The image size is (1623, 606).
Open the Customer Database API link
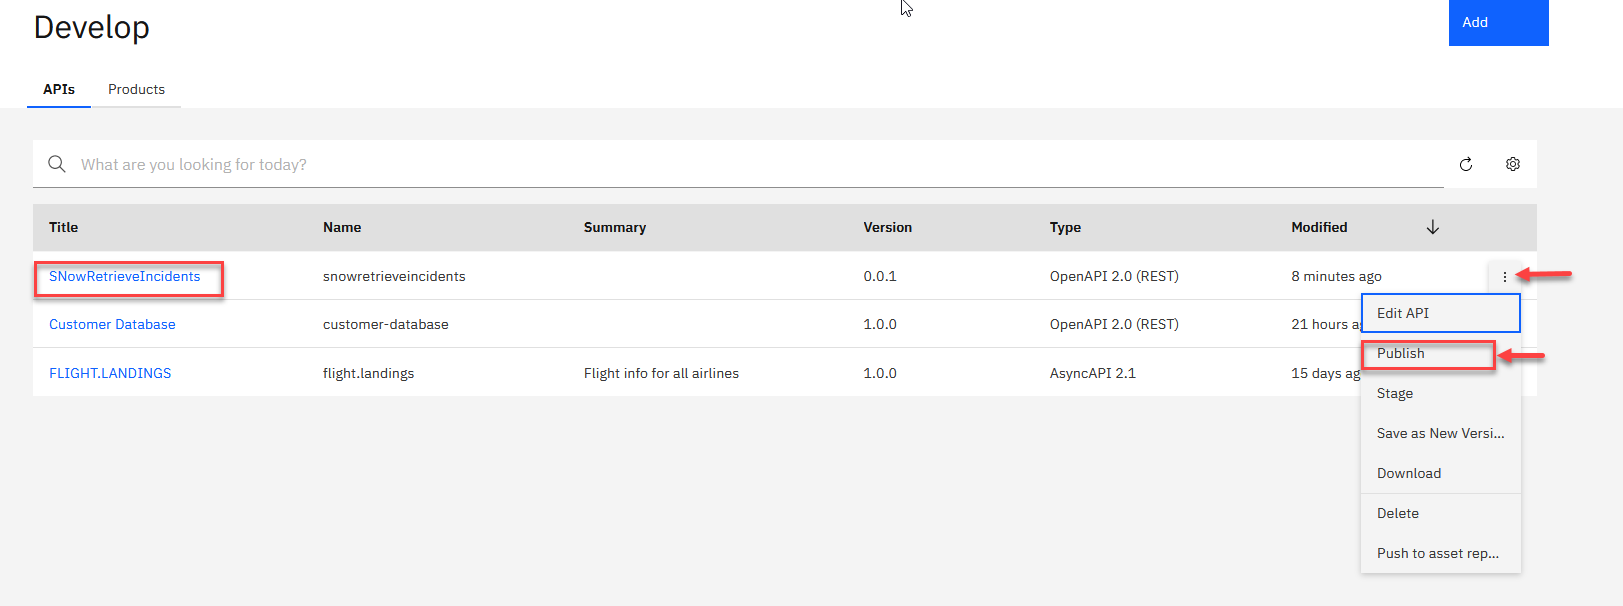(112, 324)
